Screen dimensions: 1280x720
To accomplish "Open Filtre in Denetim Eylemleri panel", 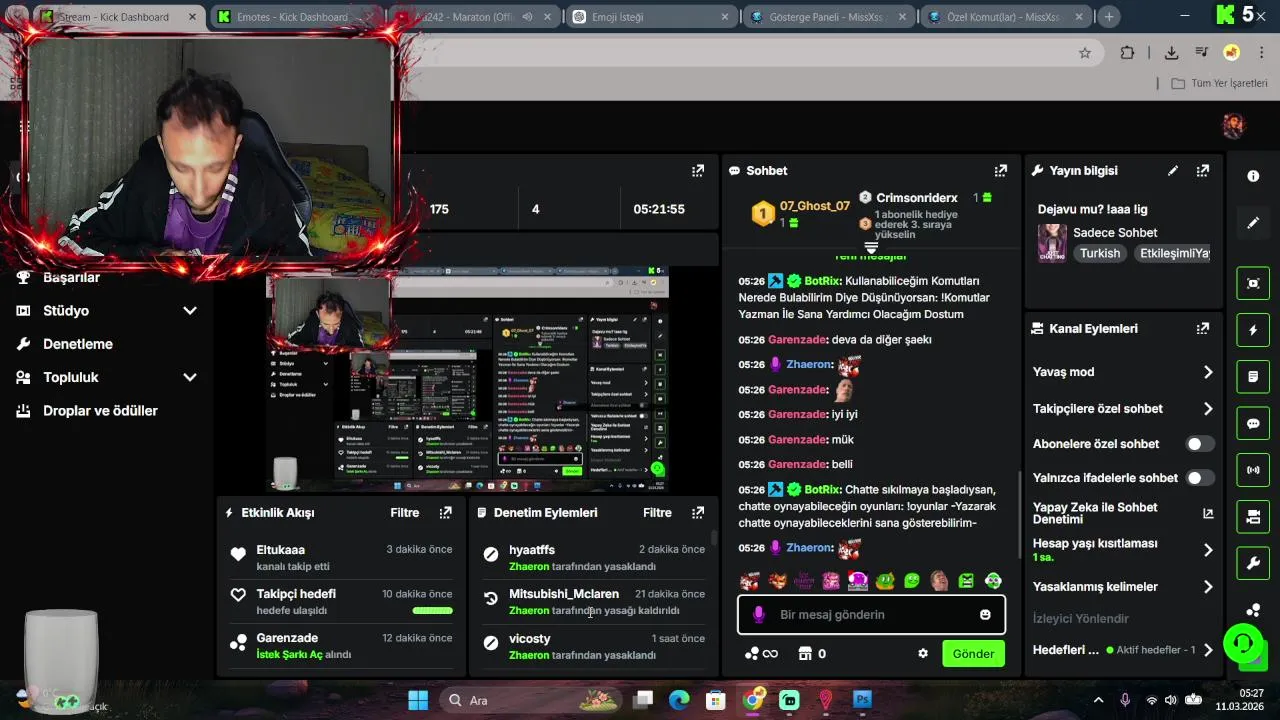I will click(657, 512).
